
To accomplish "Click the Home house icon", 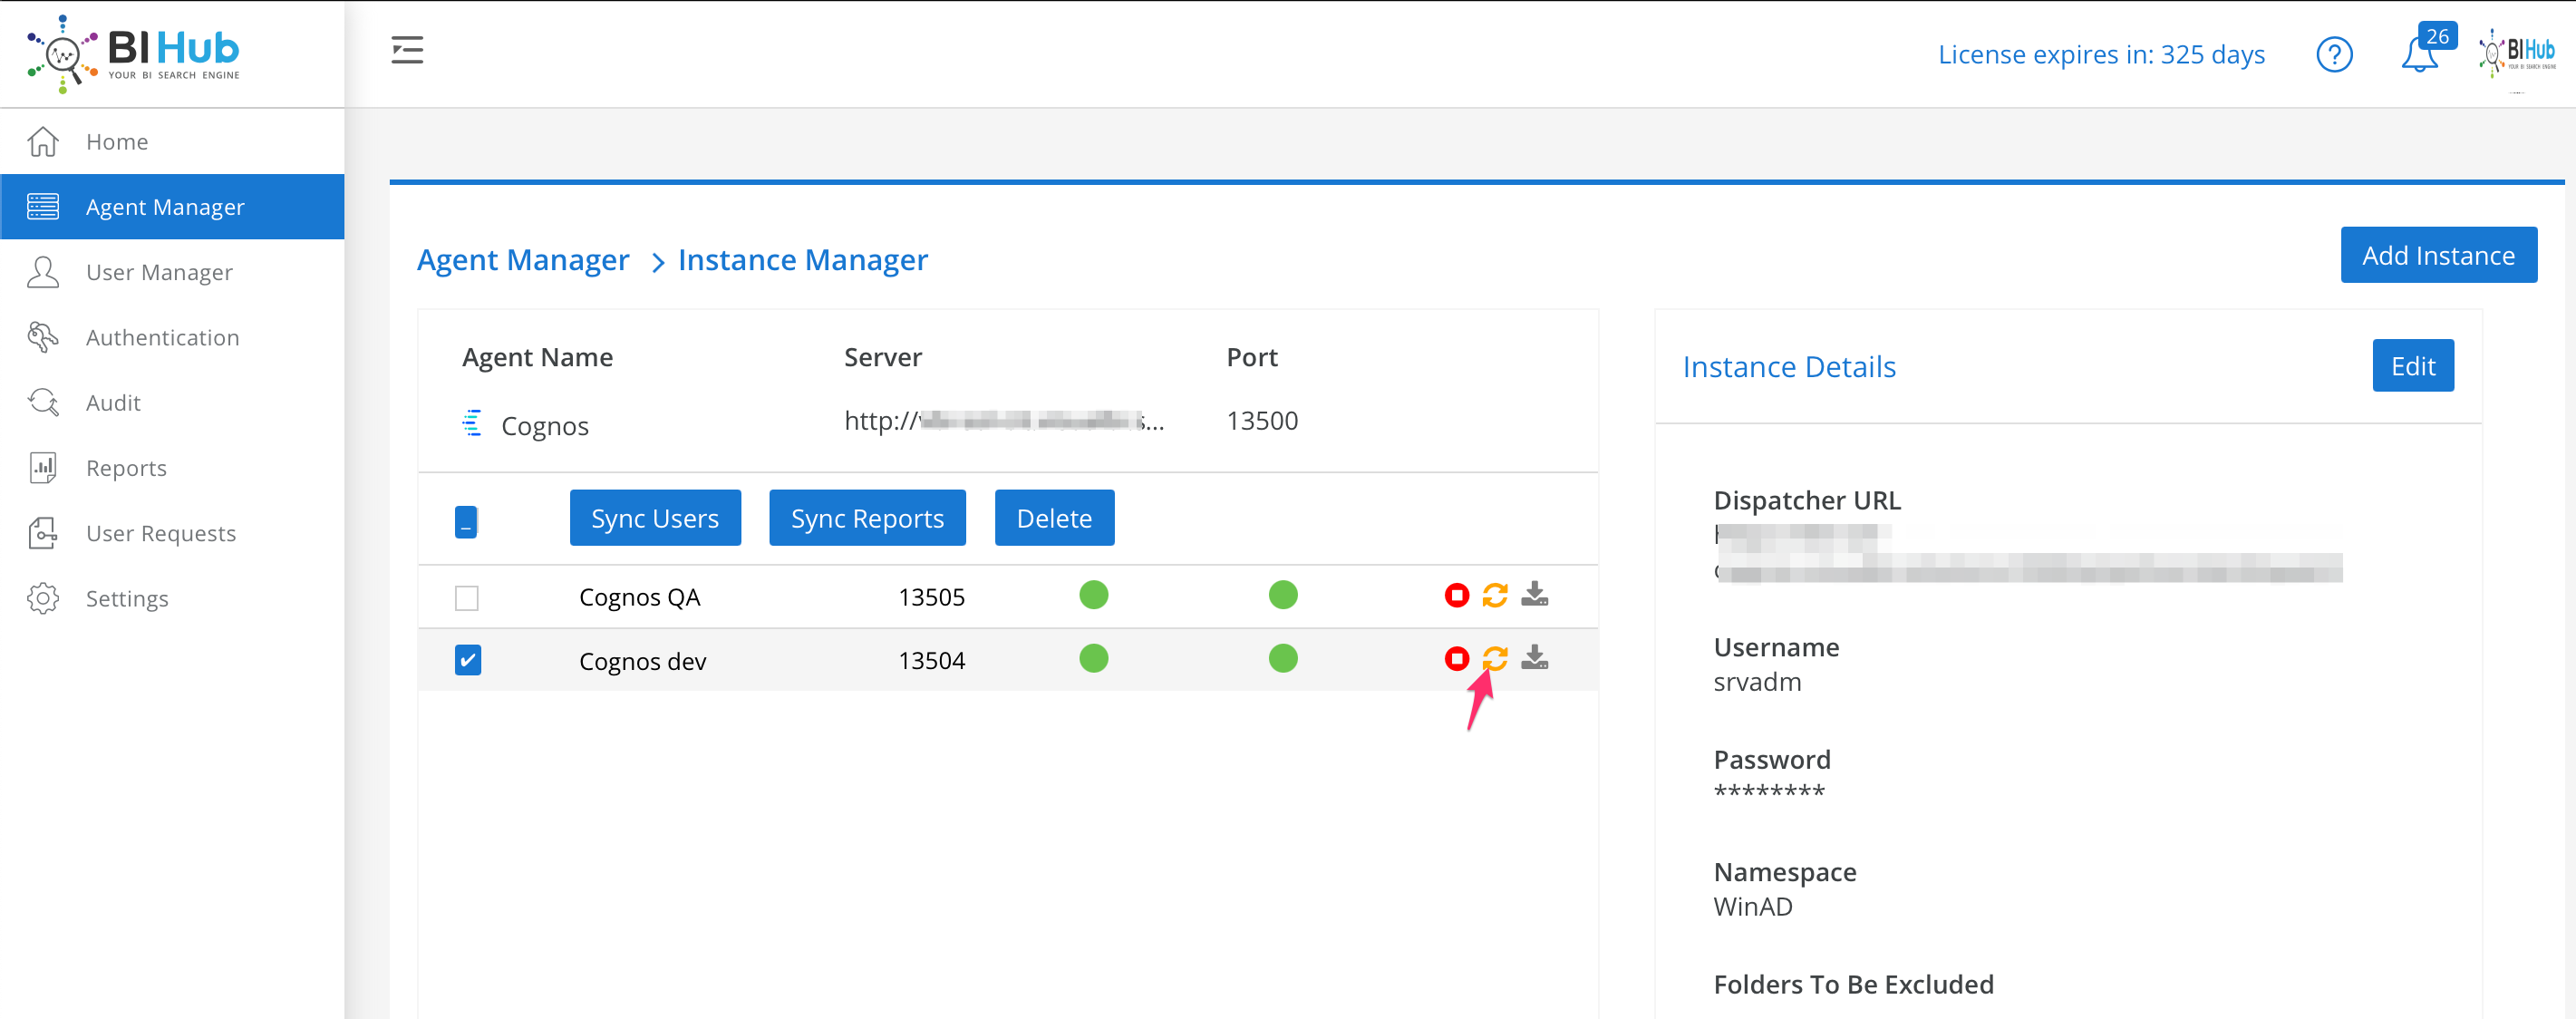I will [x=43, y=141].
